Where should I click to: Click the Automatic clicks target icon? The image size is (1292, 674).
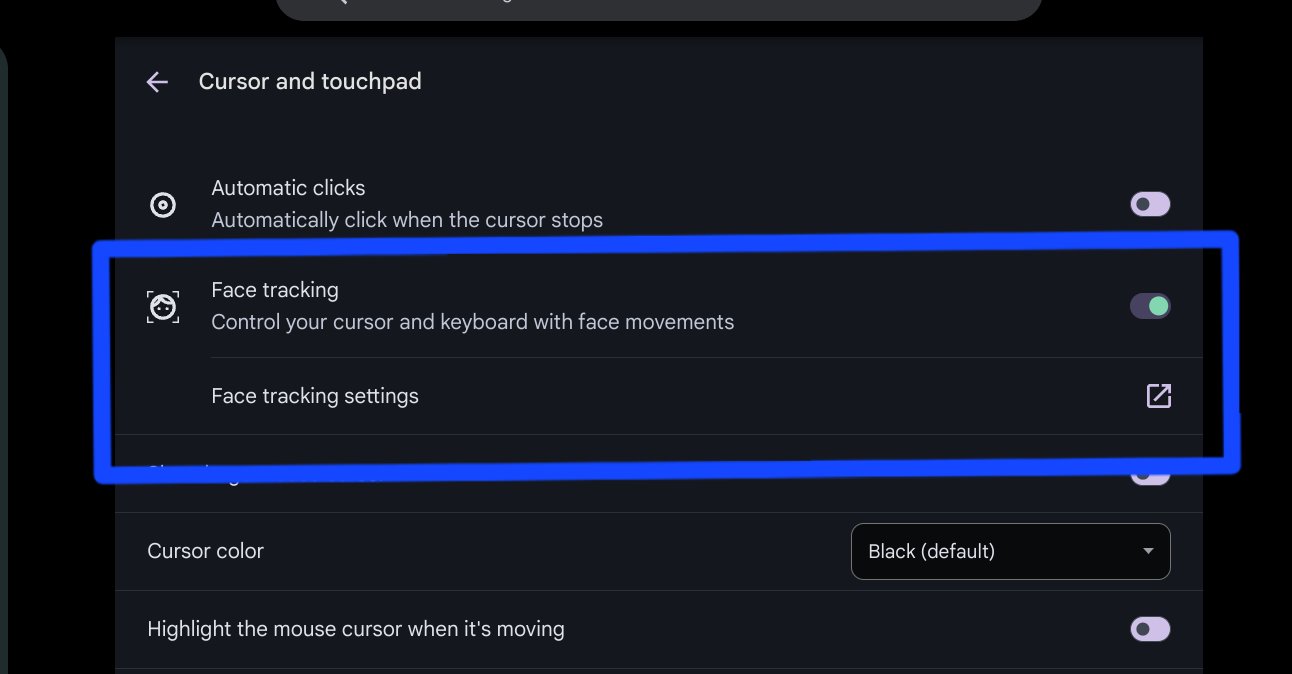point(163,205)
